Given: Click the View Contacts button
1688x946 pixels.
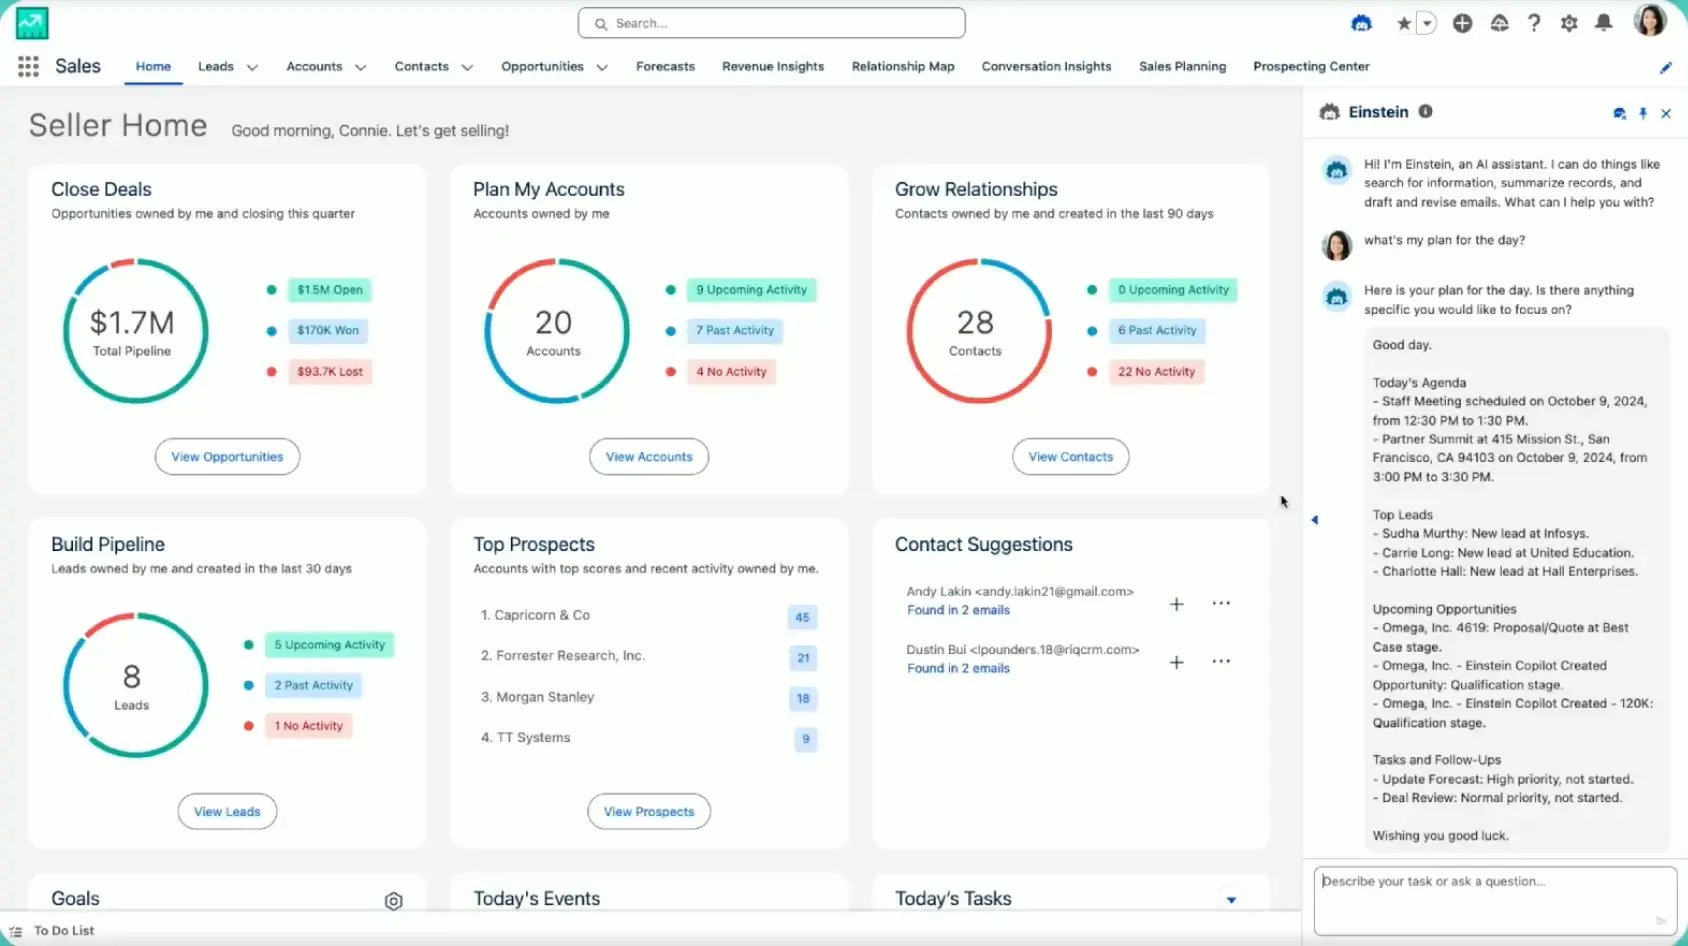Looking at the screenshot, I should click(x=1070, y=457).
